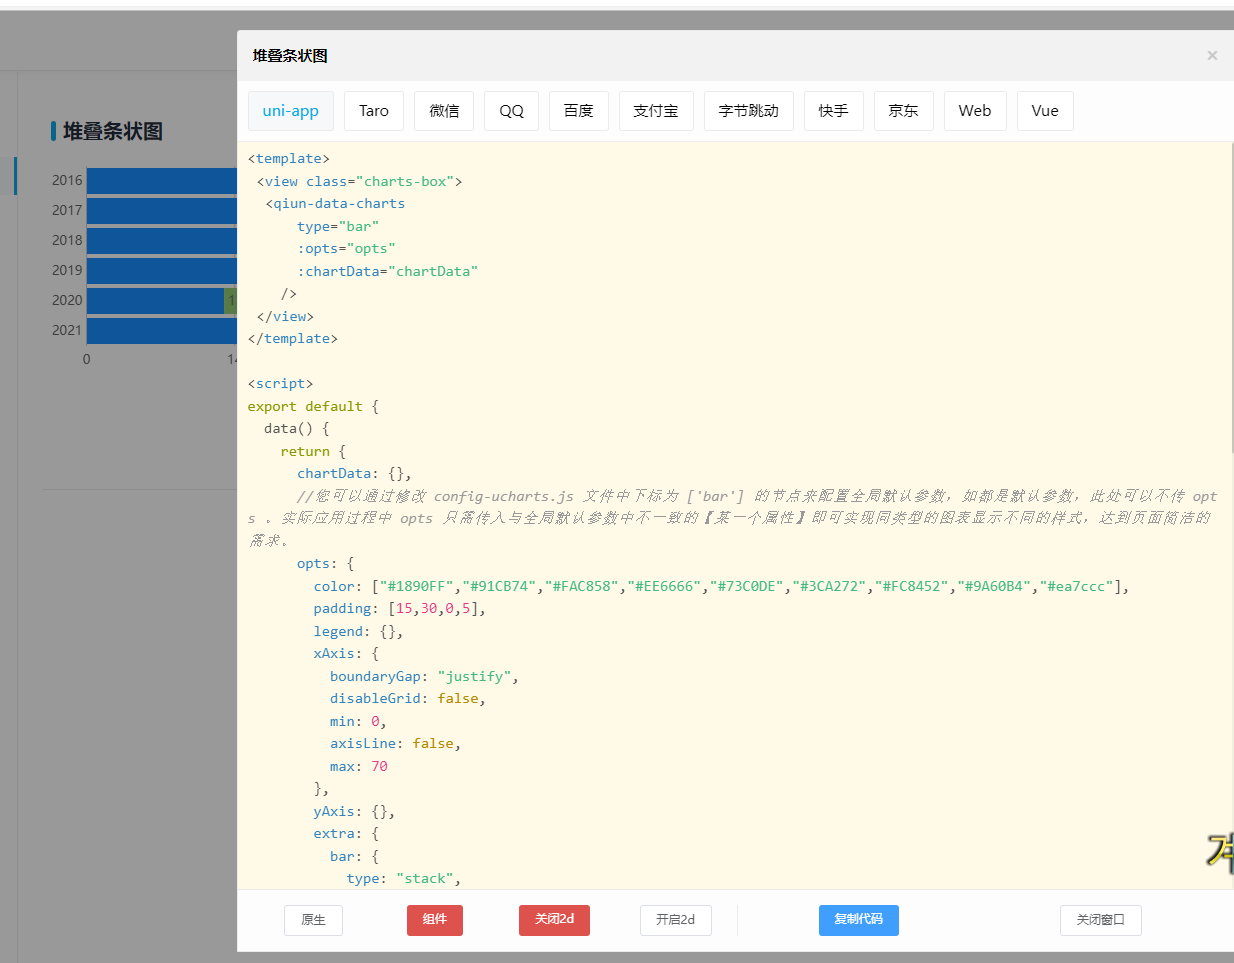Click the 'chartData: {},' code line
Screen dimensions: 1234x963
[x=354, y=473]
